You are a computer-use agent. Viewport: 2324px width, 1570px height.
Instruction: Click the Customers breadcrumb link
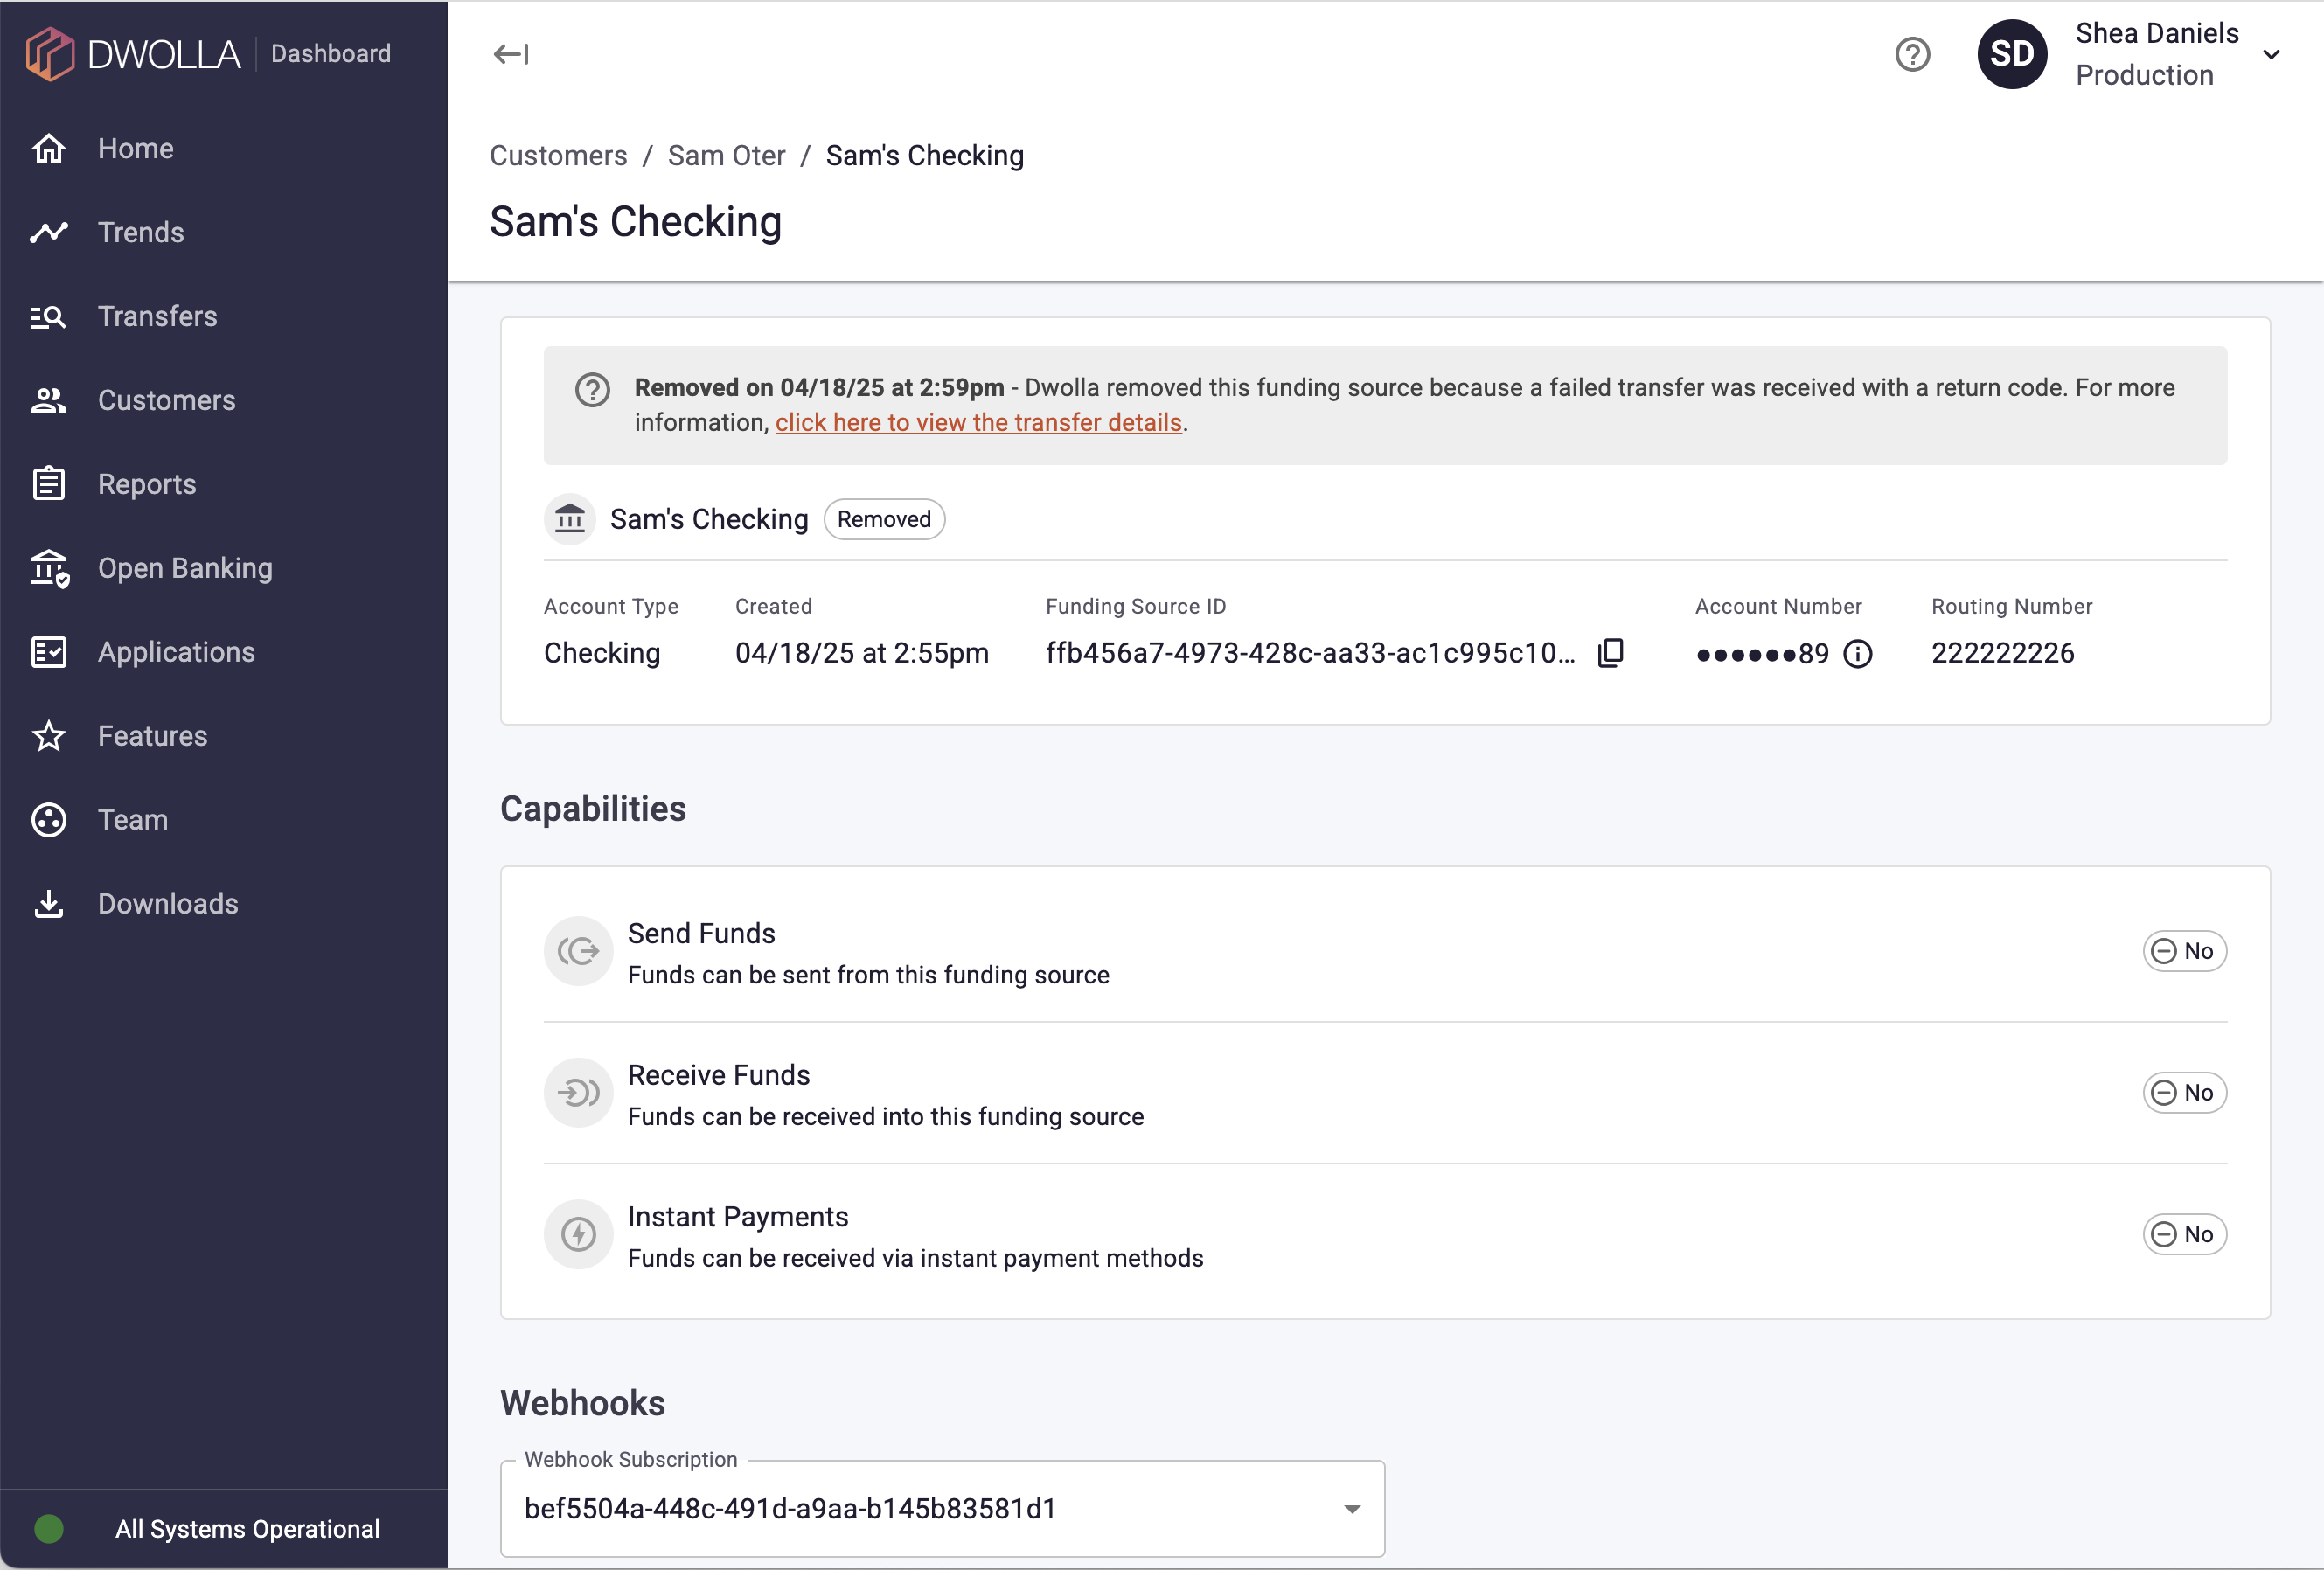558,156
